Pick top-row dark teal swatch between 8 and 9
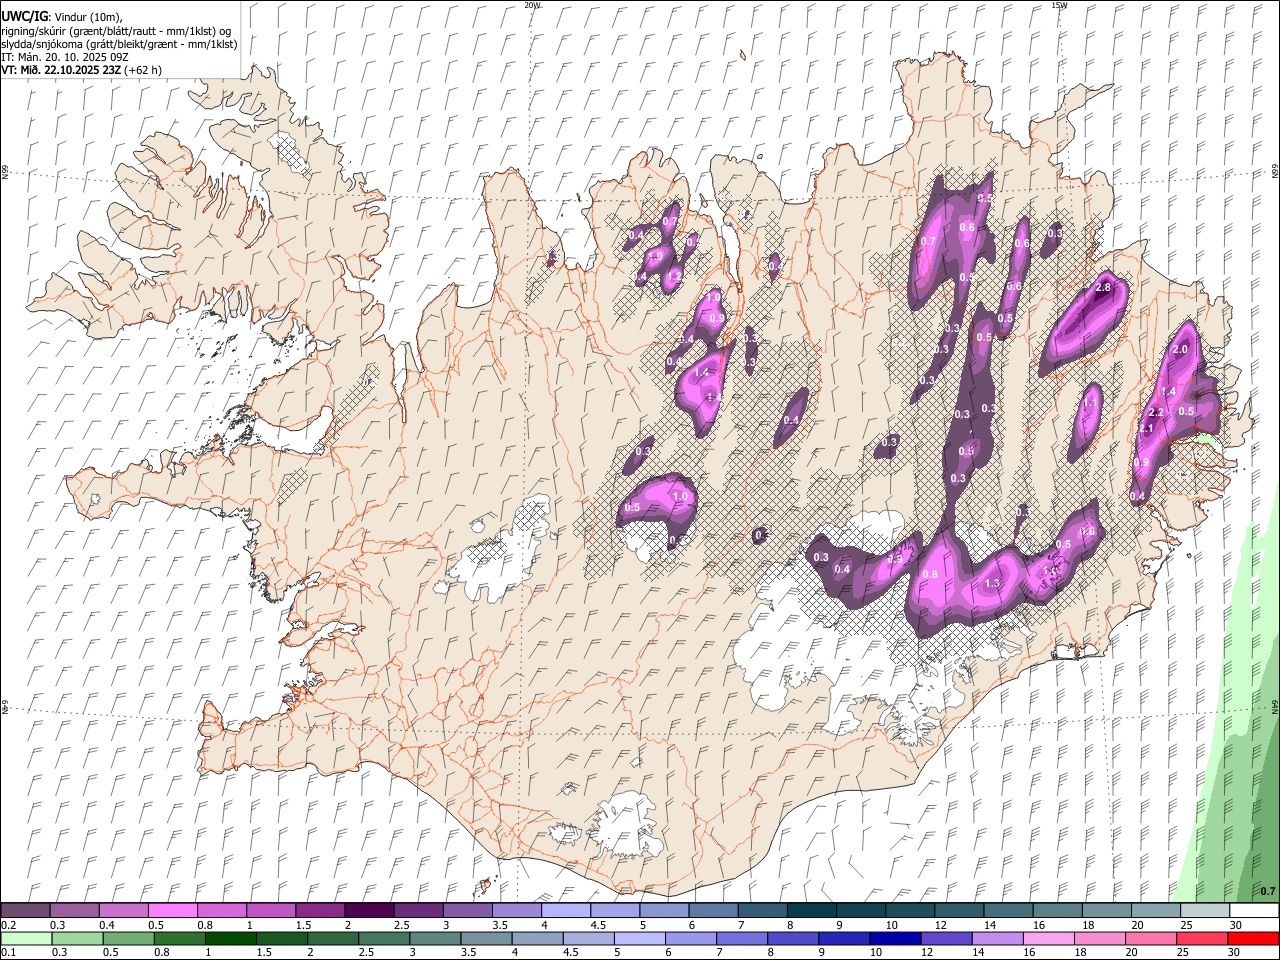1280x960 pixels. (811, 911)
